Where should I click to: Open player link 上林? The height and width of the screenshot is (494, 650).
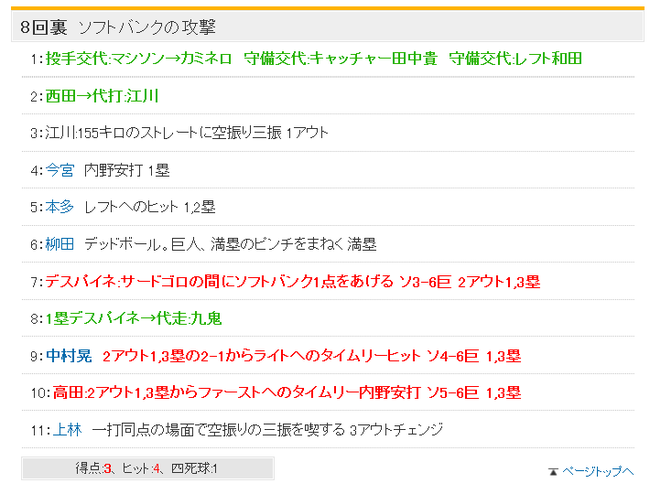(67, 430)
